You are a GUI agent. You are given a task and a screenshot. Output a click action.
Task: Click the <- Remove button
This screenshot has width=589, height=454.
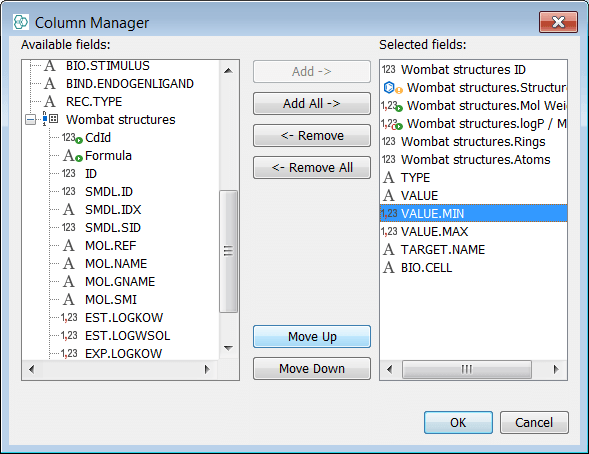click(312, 136)
